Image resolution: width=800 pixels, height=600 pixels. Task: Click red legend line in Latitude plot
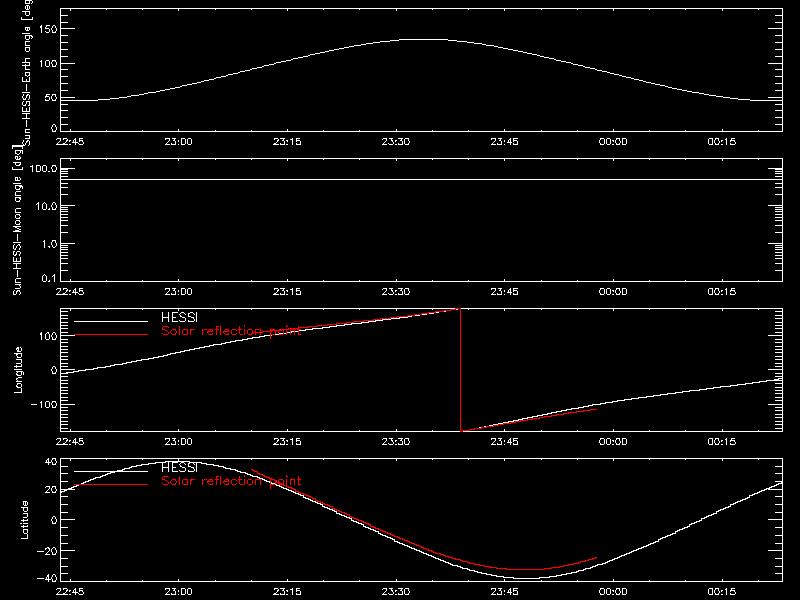[111, 485]
